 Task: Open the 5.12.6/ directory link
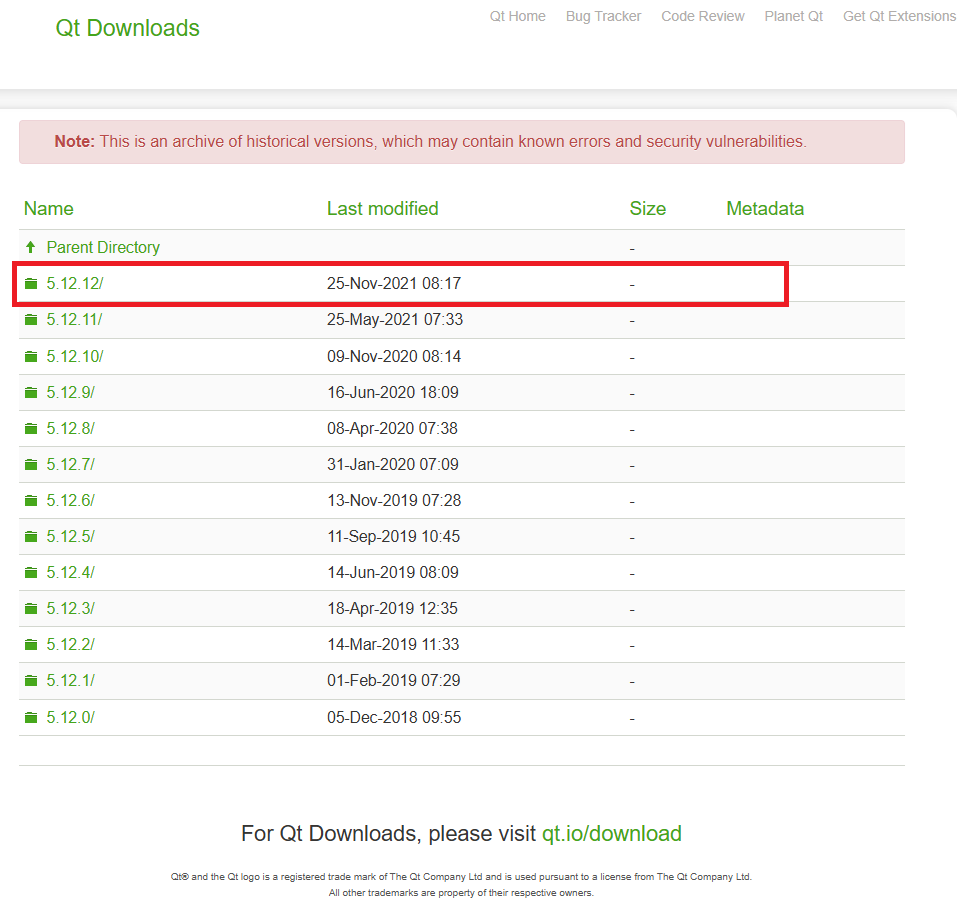tap(71, 500)
